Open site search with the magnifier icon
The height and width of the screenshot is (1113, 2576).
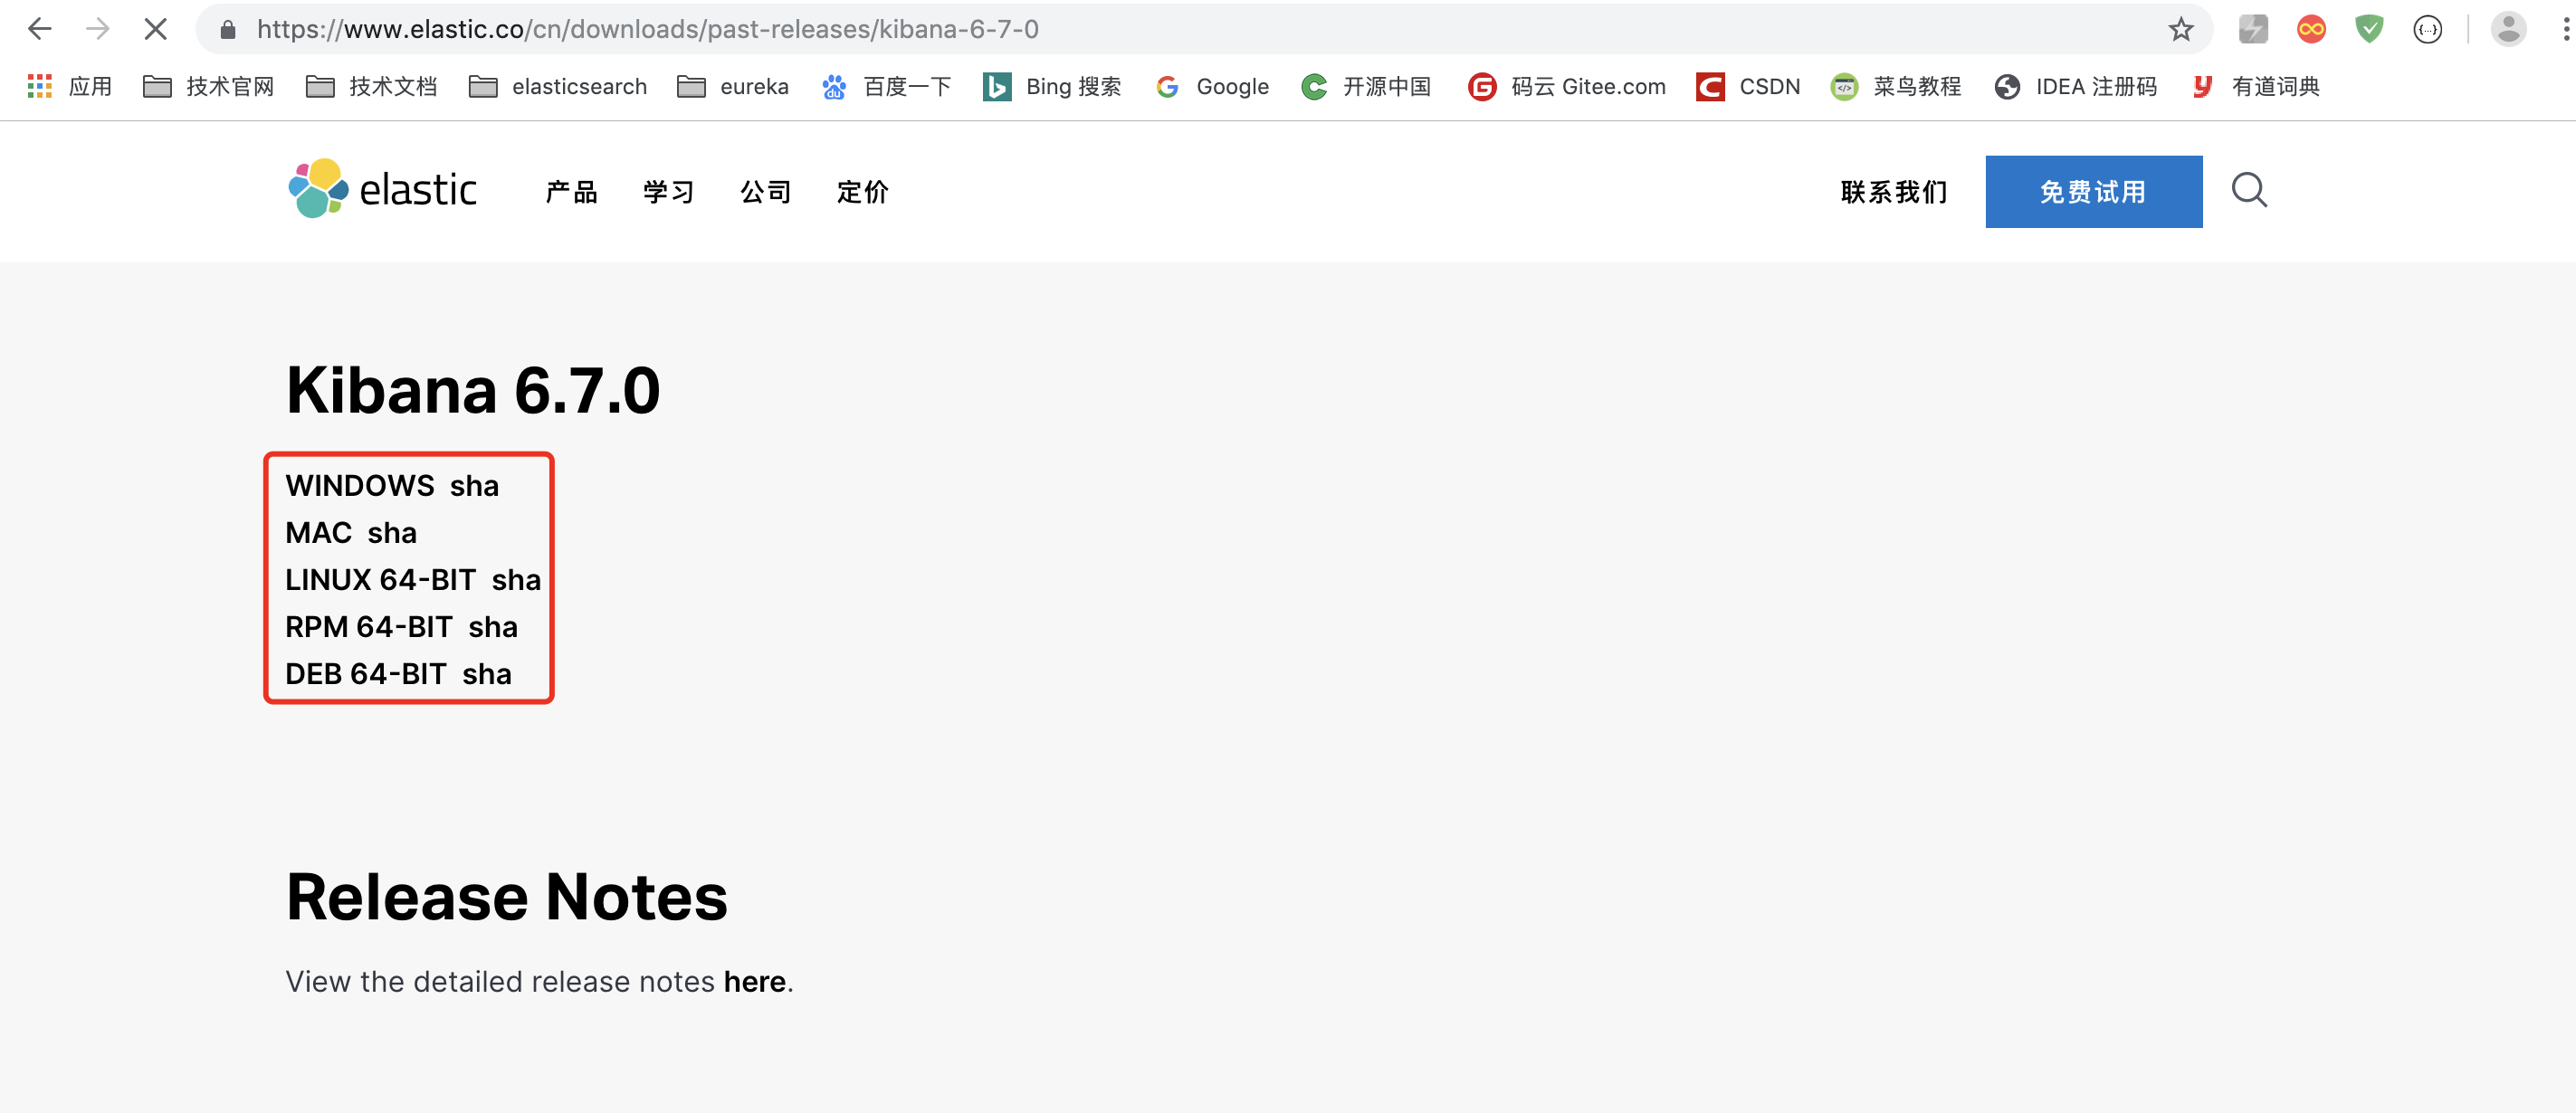pyautogui.click(x=2250, y=189)
